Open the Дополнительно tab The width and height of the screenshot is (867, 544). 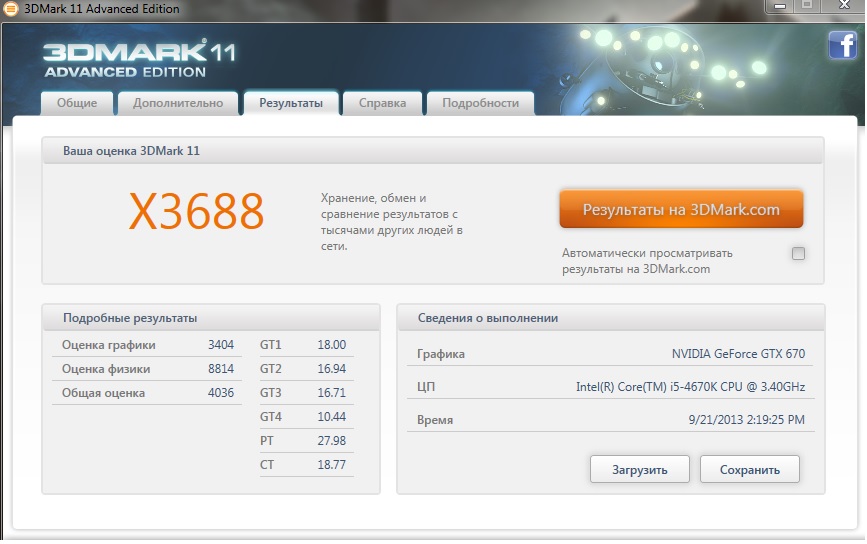pyautogui.click(x=178, y=103)
